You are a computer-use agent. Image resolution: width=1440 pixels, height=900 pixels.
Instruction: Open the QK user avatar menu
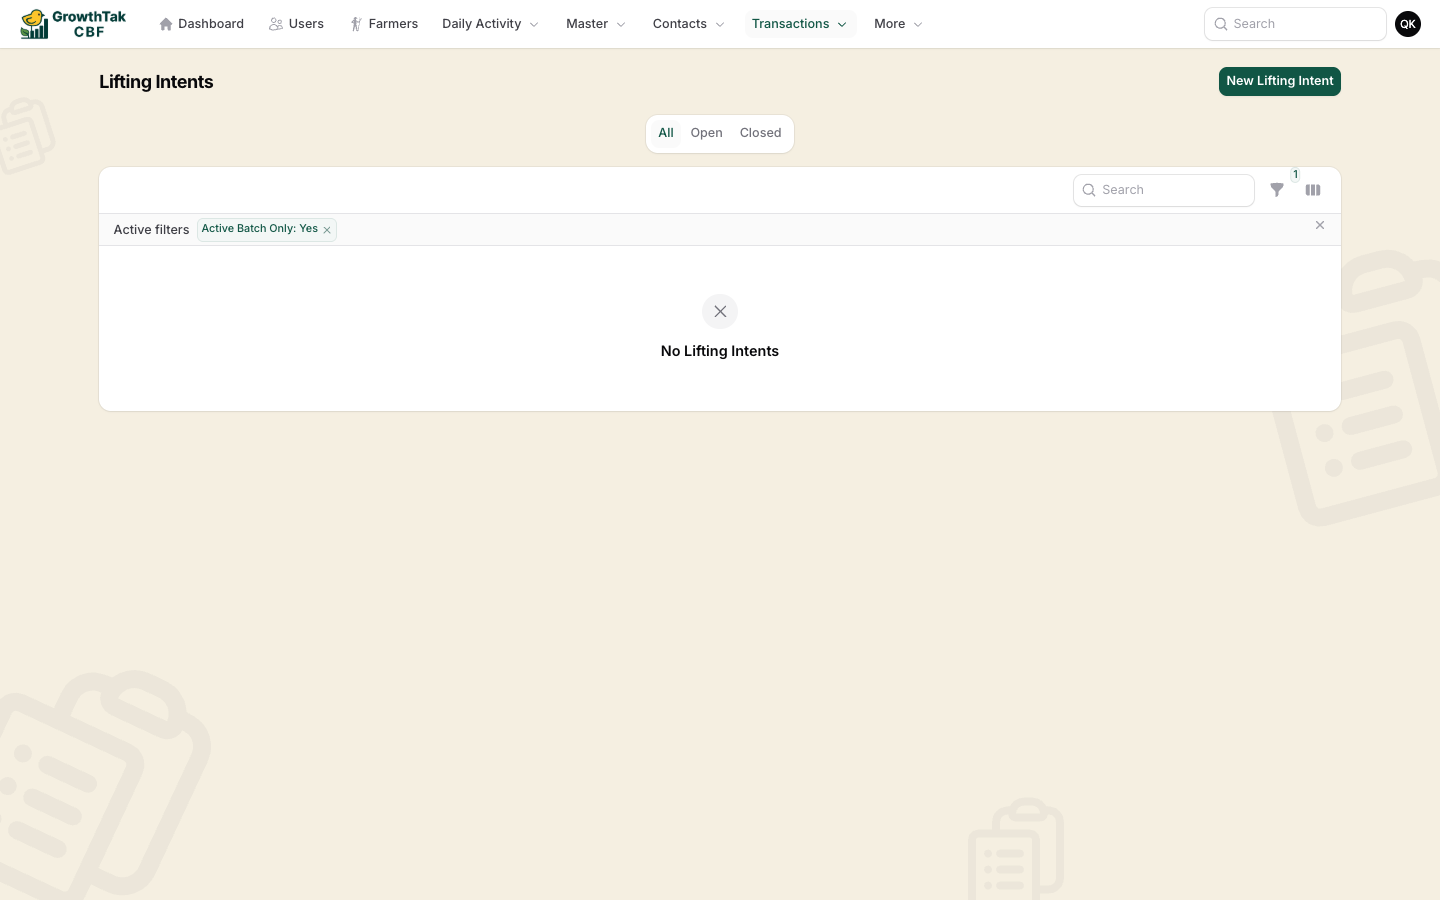1408,24
